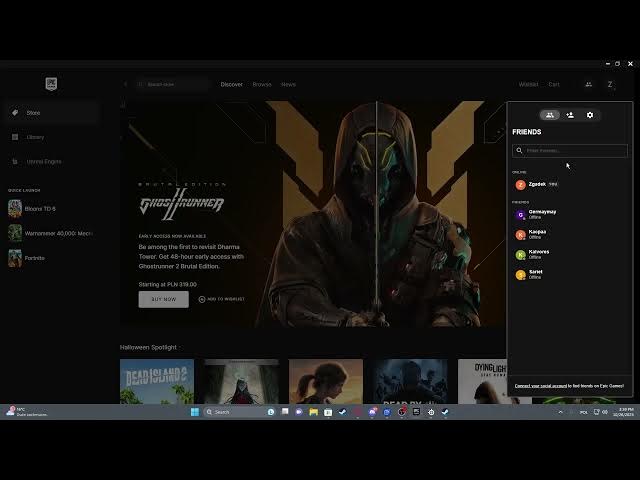
Task: Go back with the store back arrow
Action: pos(125,84)
